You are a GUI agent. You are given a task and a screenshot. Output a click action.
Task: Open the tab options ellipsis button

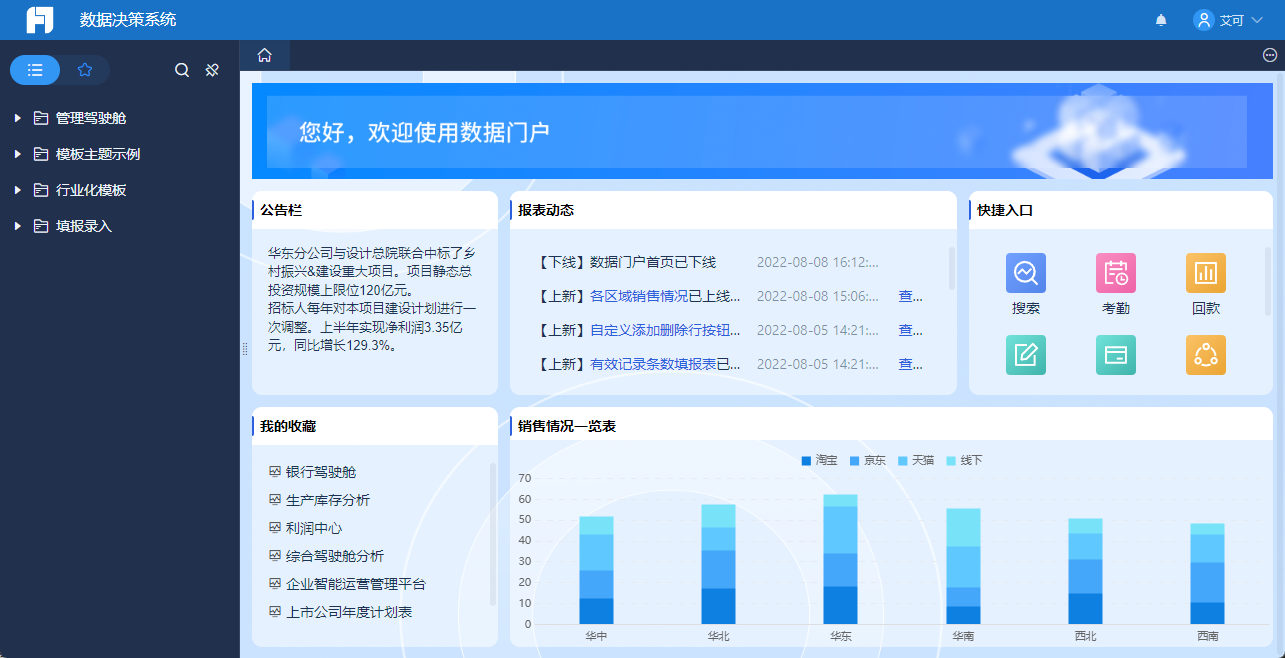tap(1270, 55)
